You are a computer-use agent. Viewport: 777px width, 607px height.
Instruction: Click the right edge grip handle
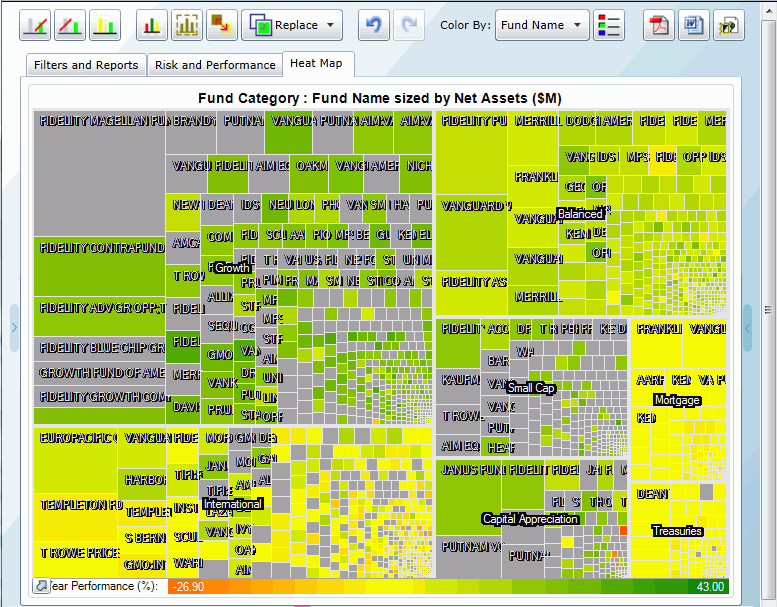coord(769,310)
